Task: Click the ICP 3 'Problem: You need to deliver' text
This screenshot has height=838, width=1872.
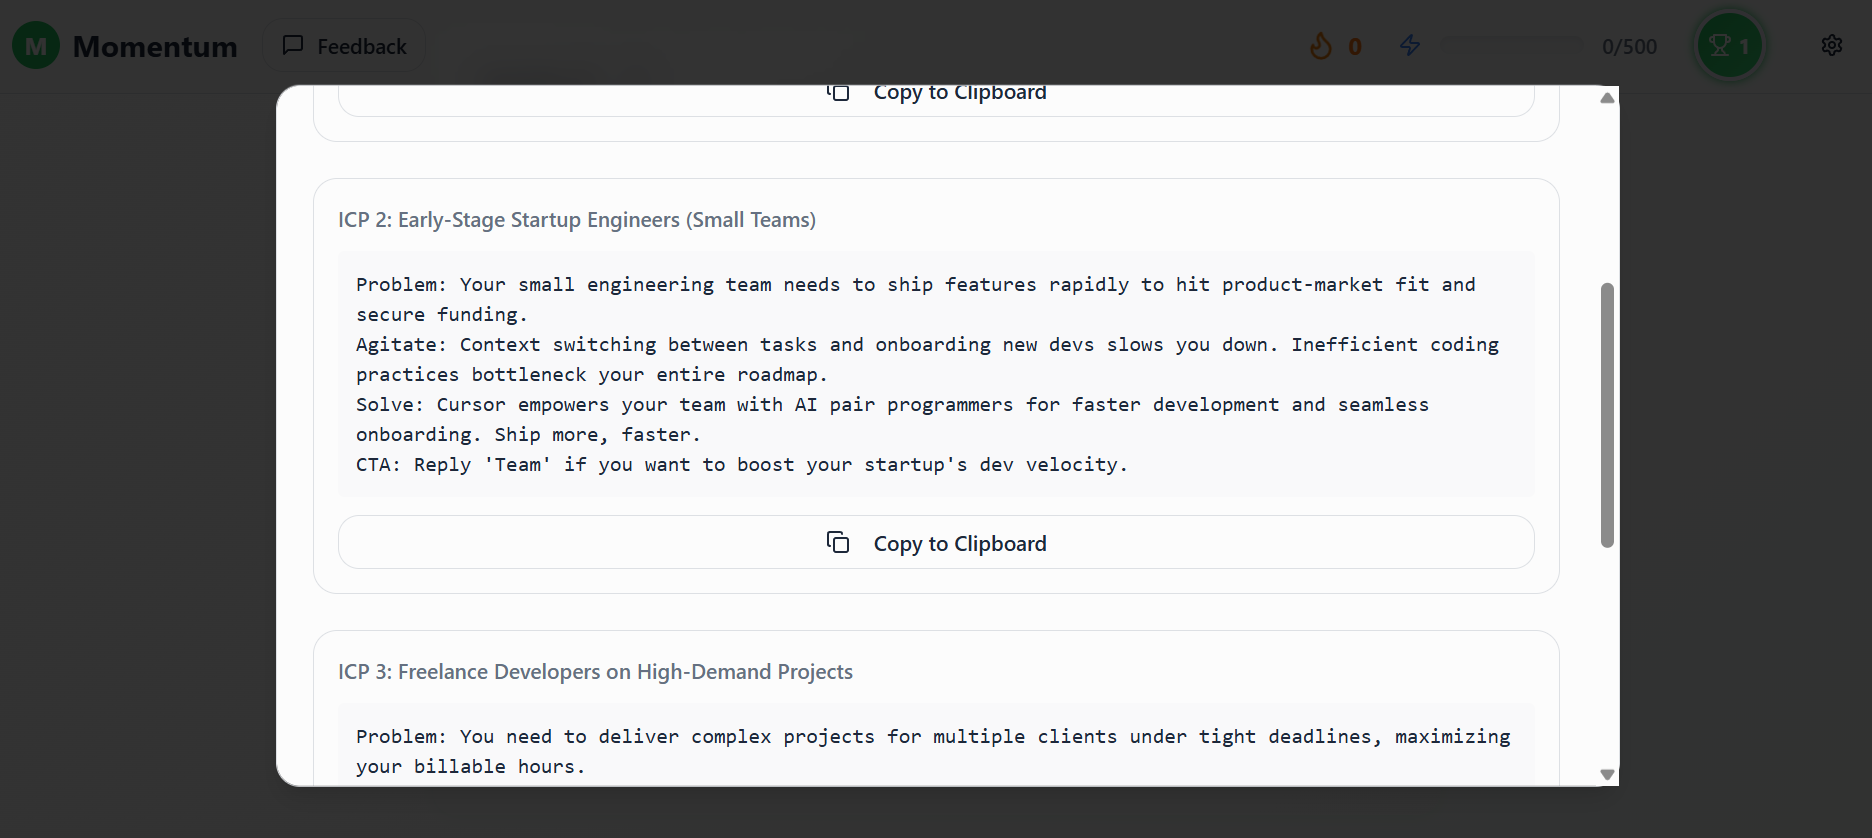Action: [933, 752]
